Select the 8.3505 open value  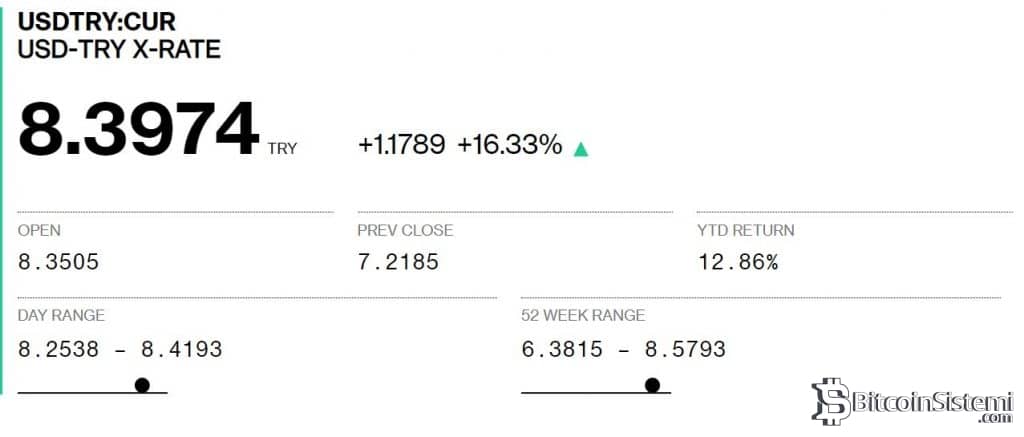pyautogui.click(x=58, y=262)
